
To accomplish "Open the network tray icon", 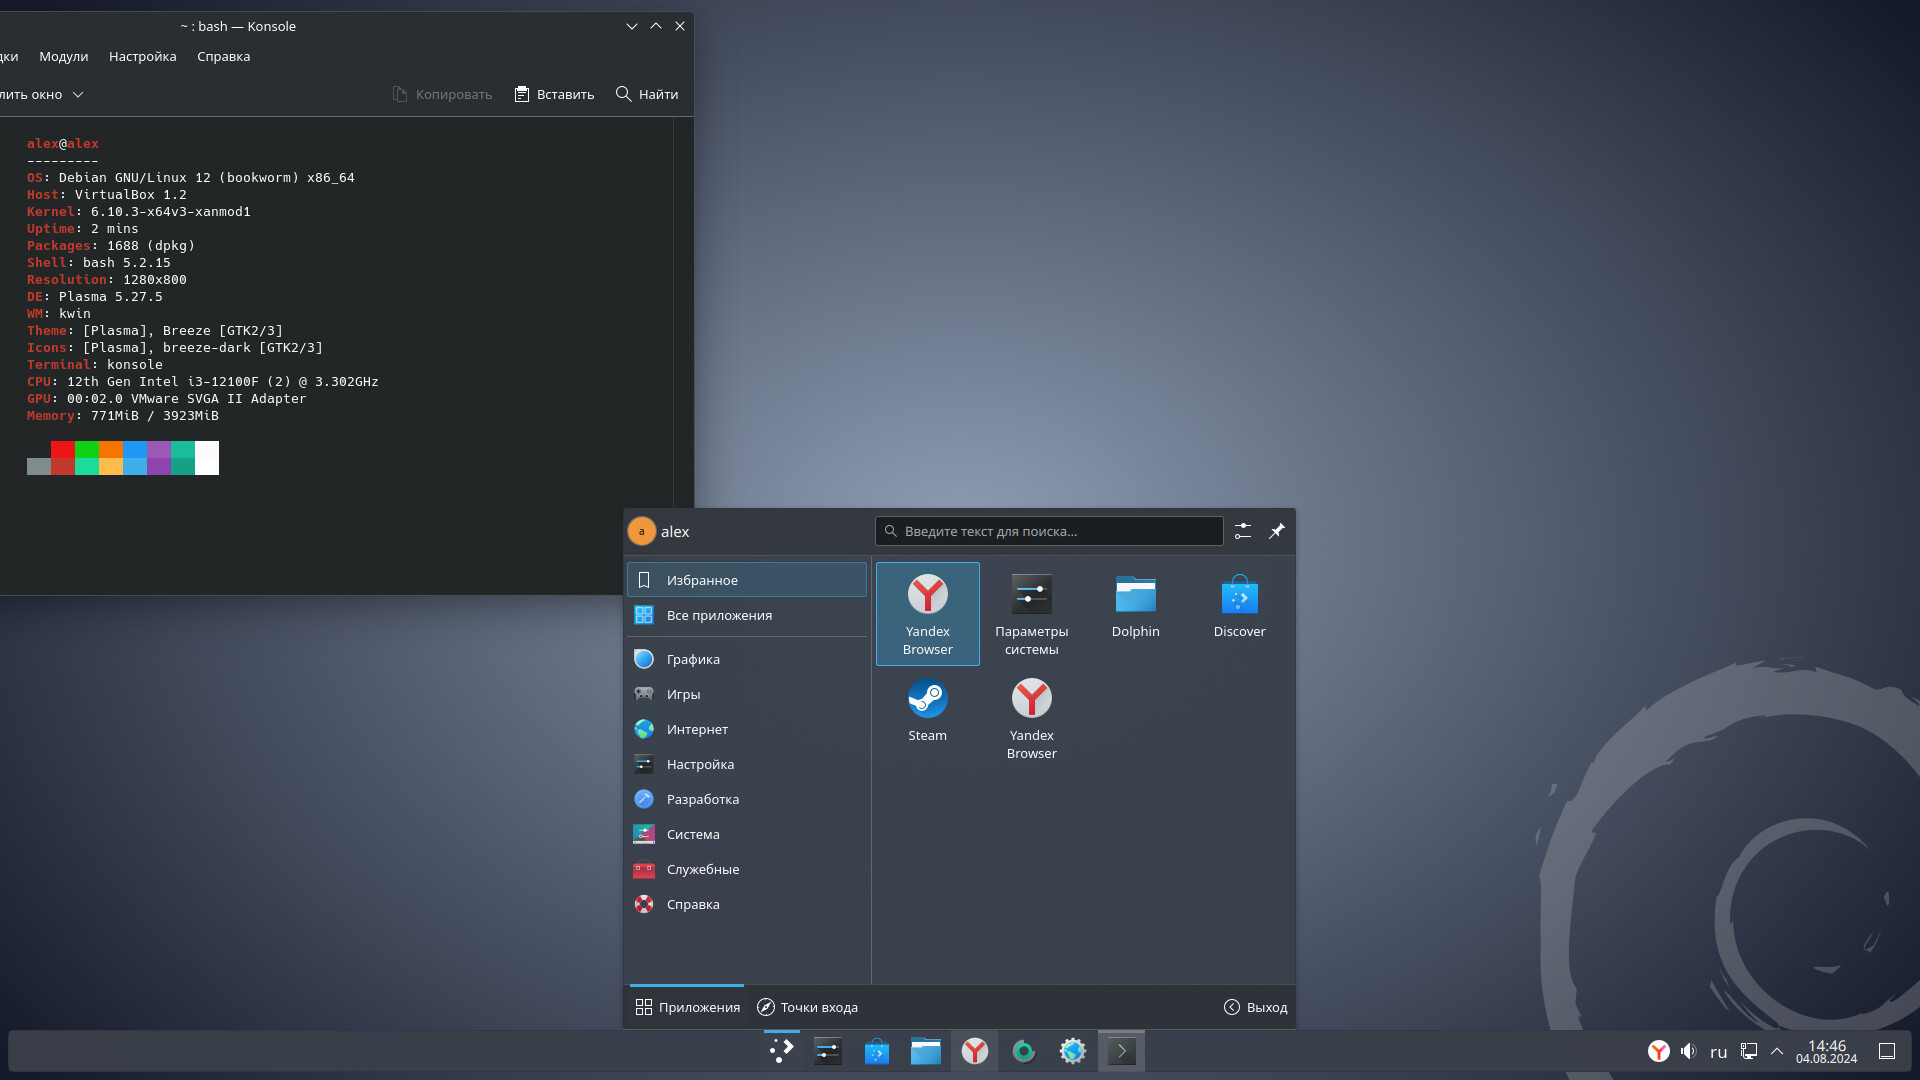I will [1749, 1051].
